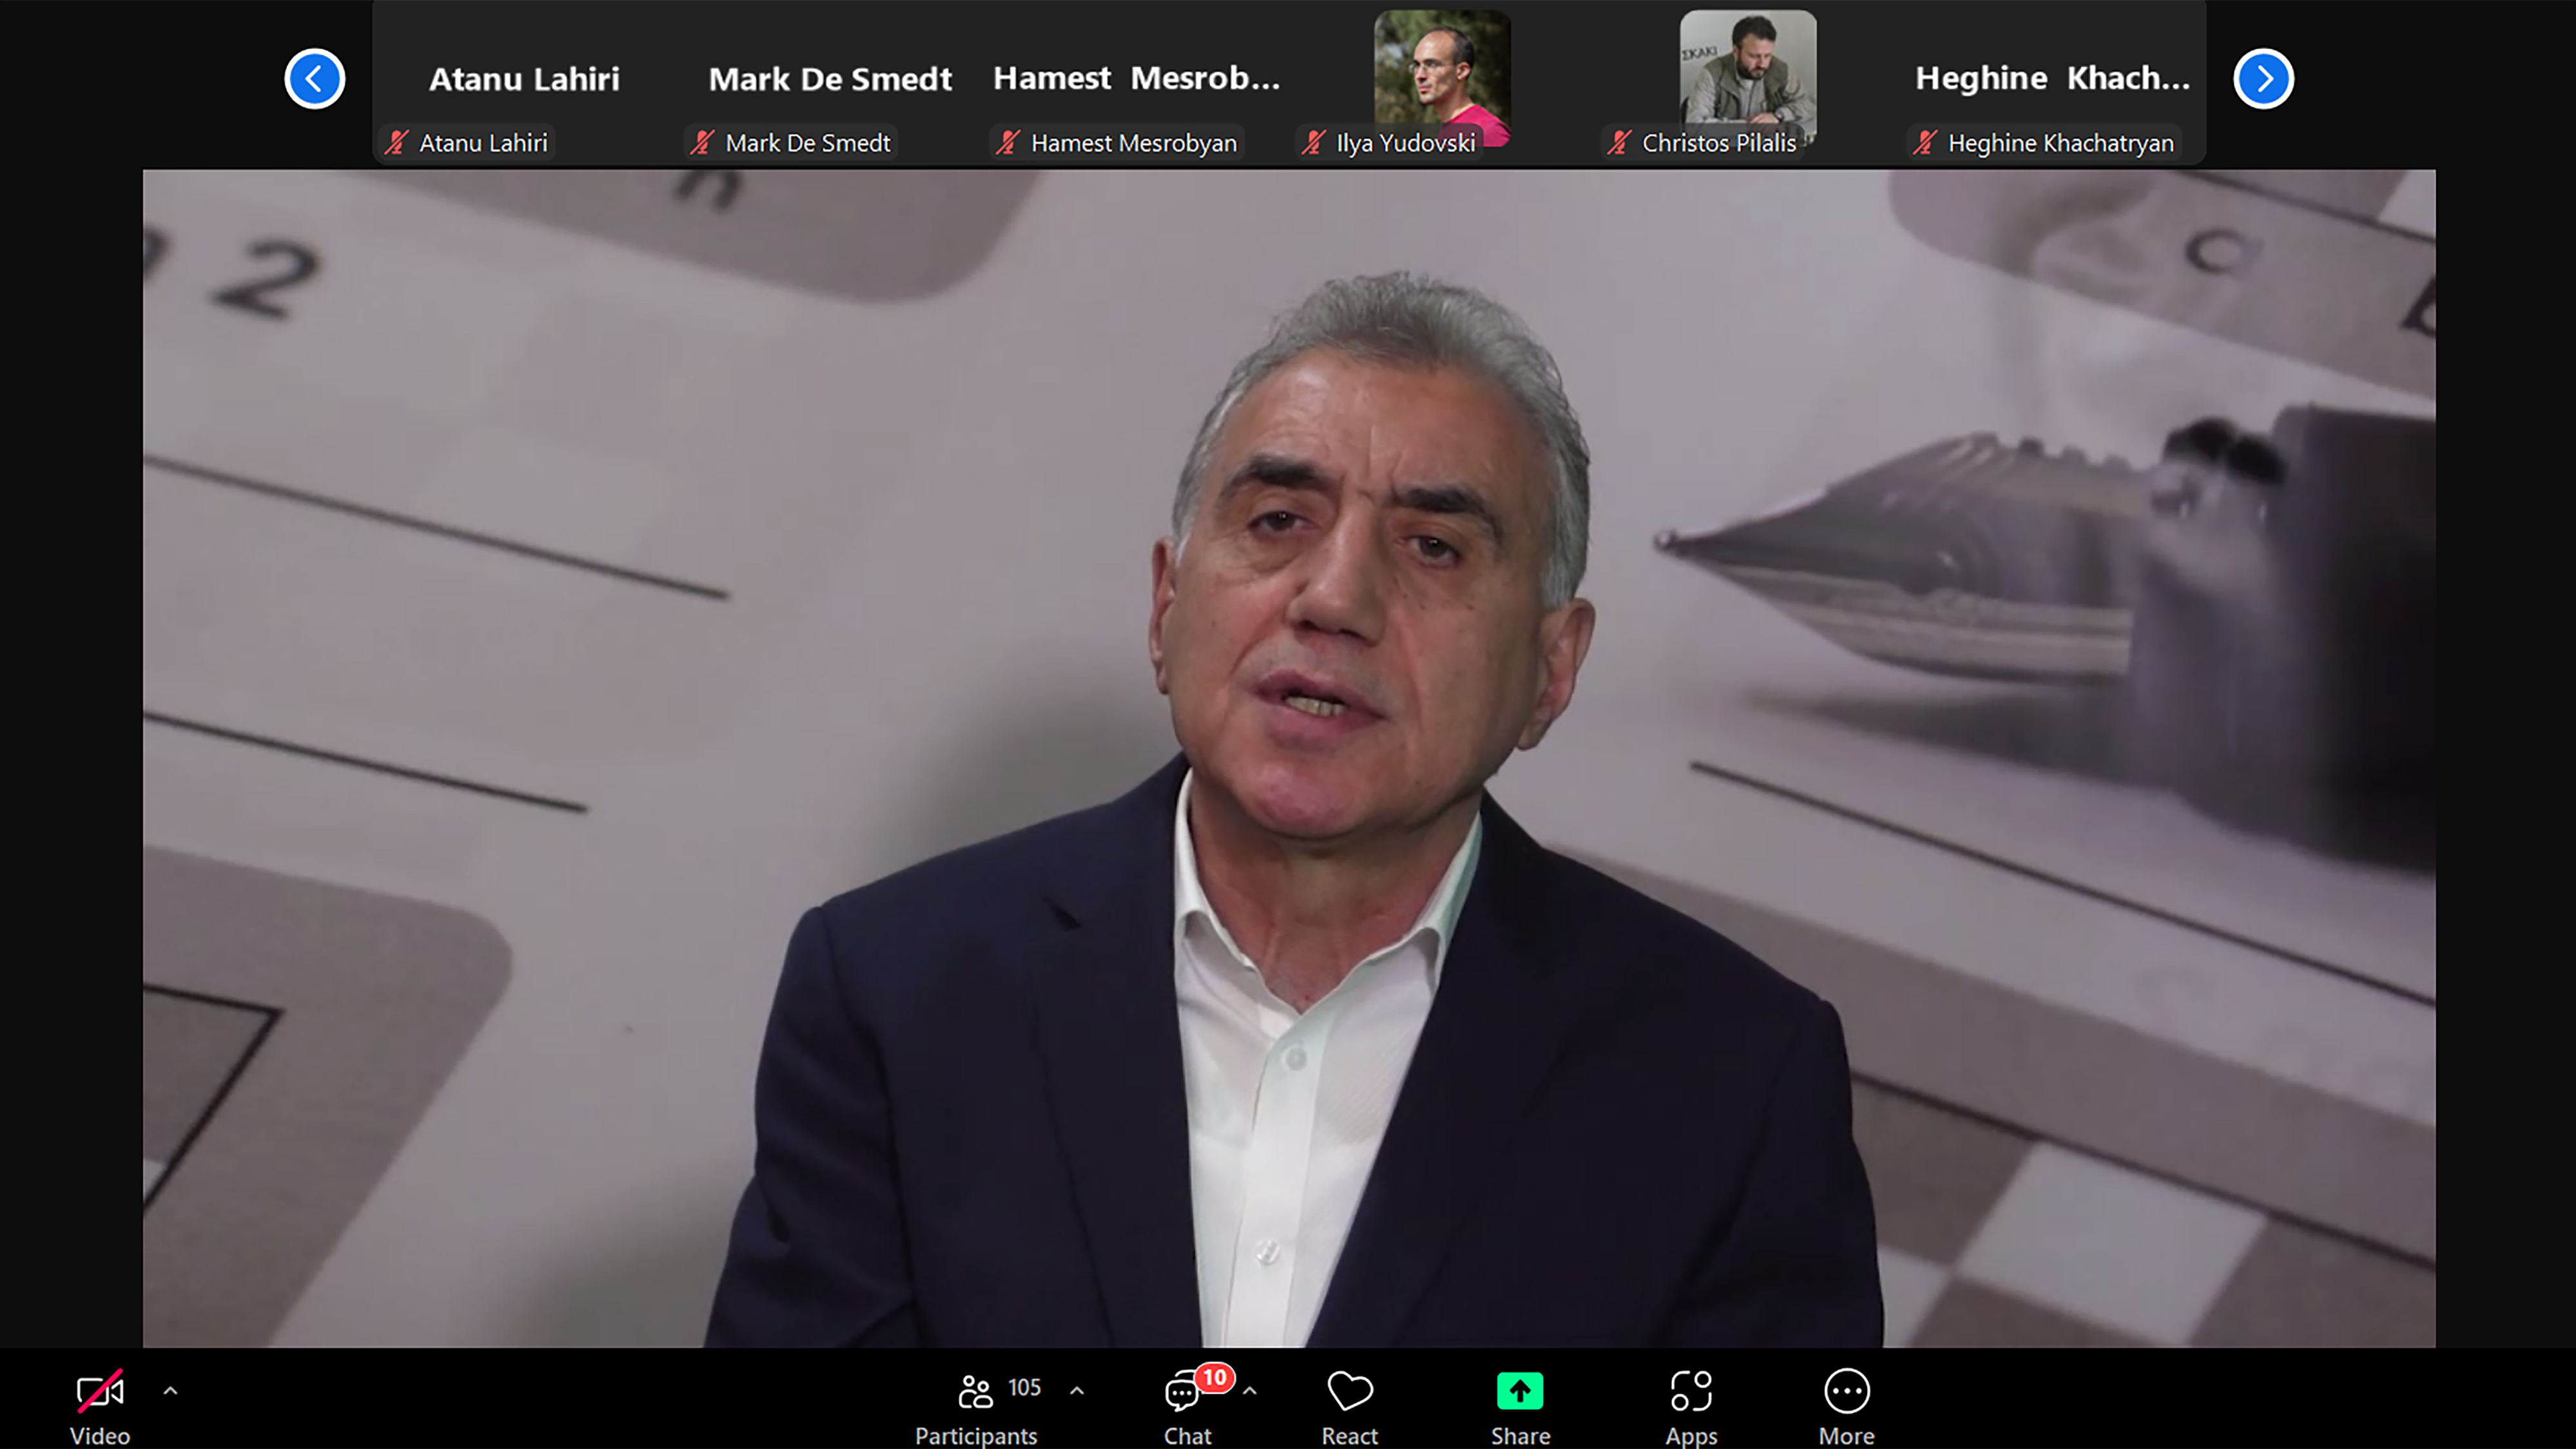Expand the caret next to Participants count
This screenshot has width=2576, height=1449.
pos(1077,1390)
